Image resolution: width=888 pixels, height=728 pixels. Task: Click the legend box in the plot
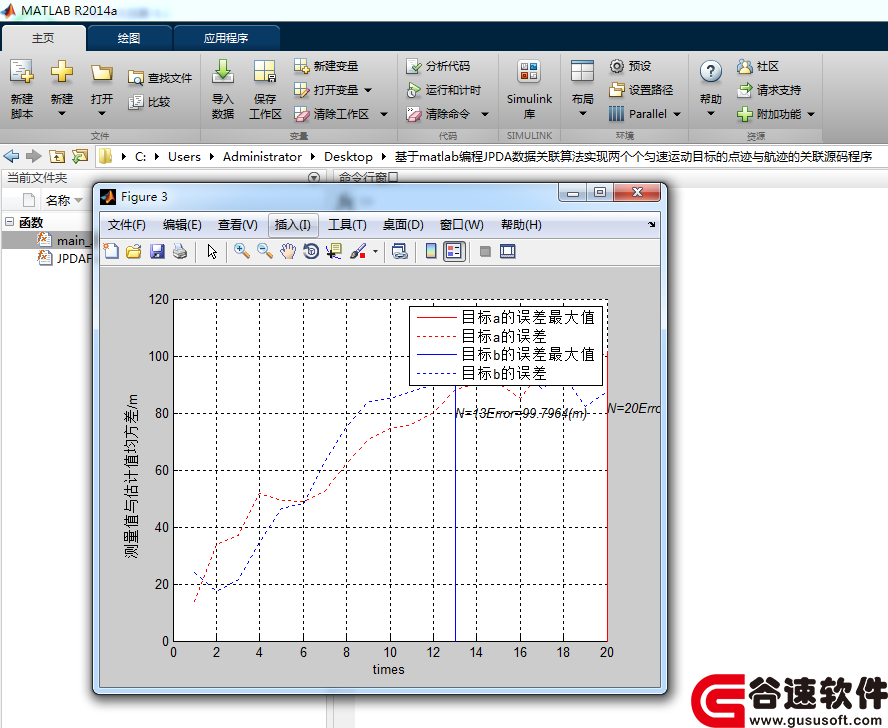pos(506,346)
